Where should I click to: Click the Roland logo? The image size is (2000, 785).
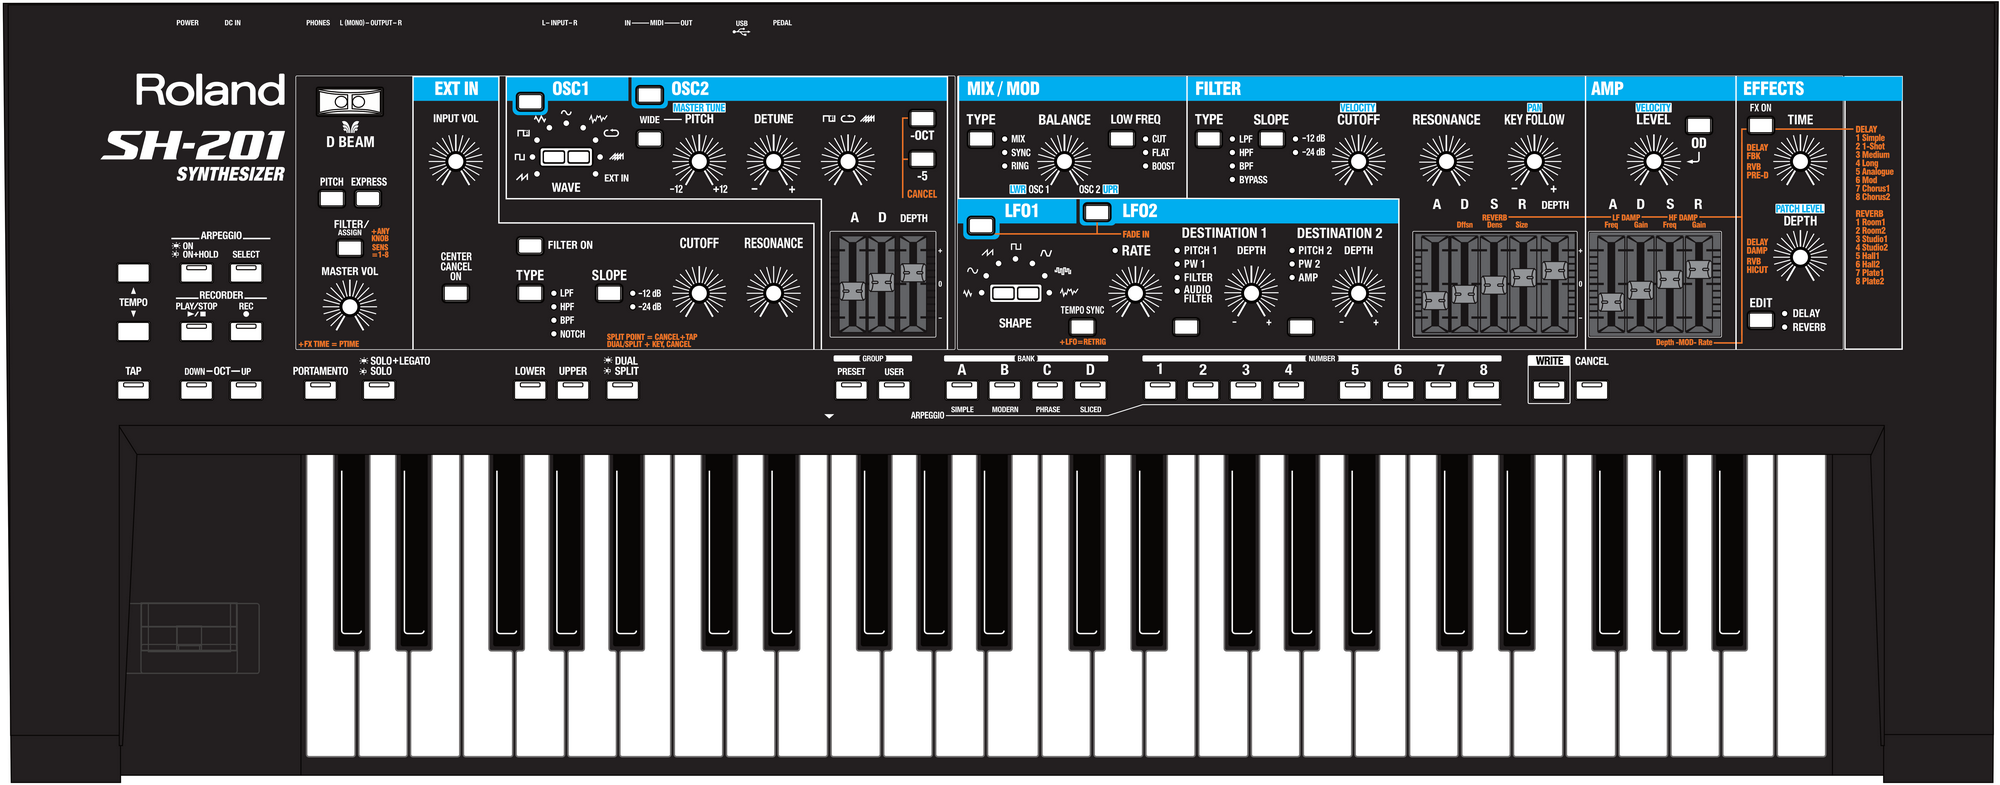pyautogui.click(x=211, y=90)
